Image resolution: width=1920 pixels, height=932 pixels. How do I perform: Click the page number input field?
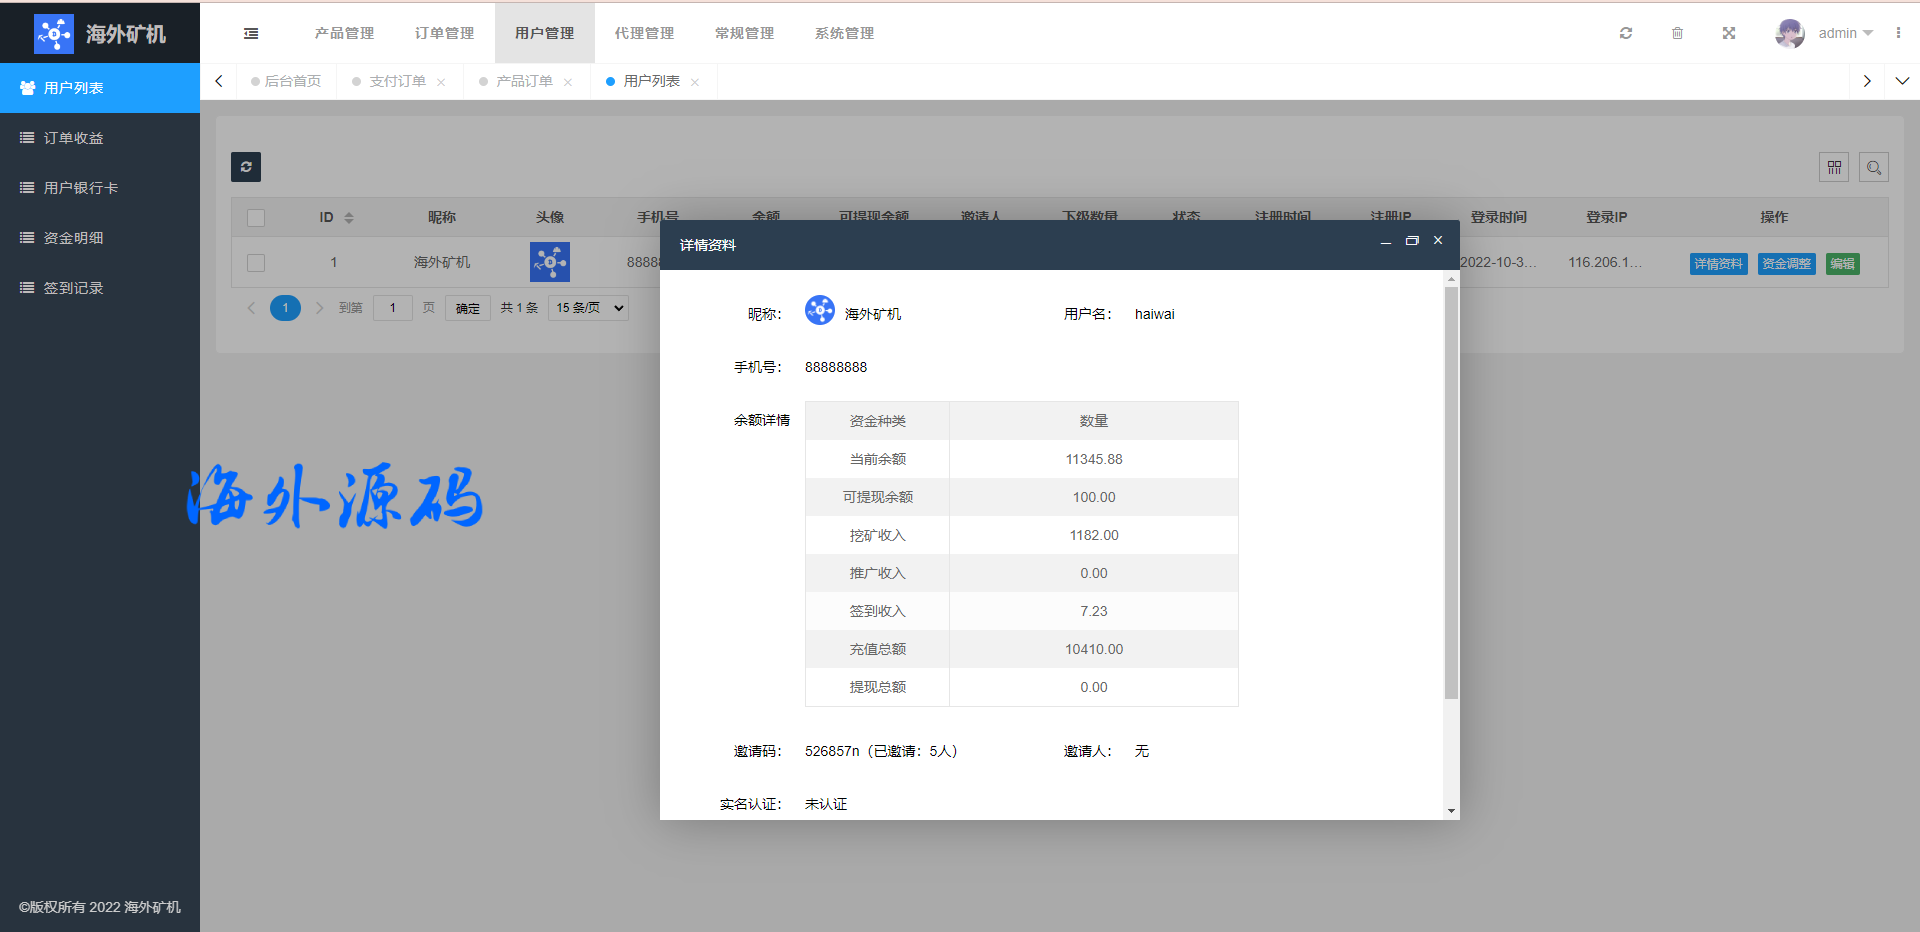click(393, 308)
